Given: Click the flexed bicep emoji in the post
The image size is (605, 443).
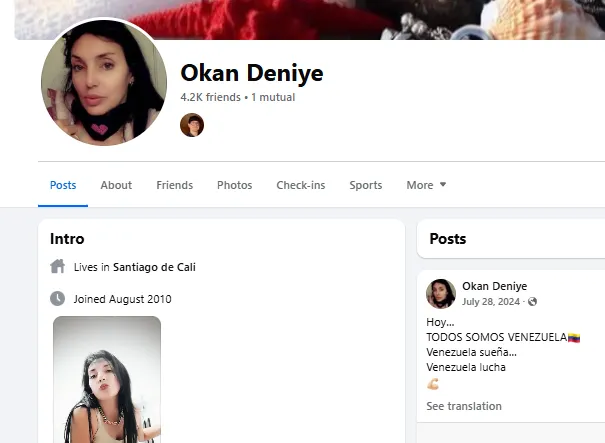Looking at the screenshot, I should pyautogui.click(x=433, y=384).
